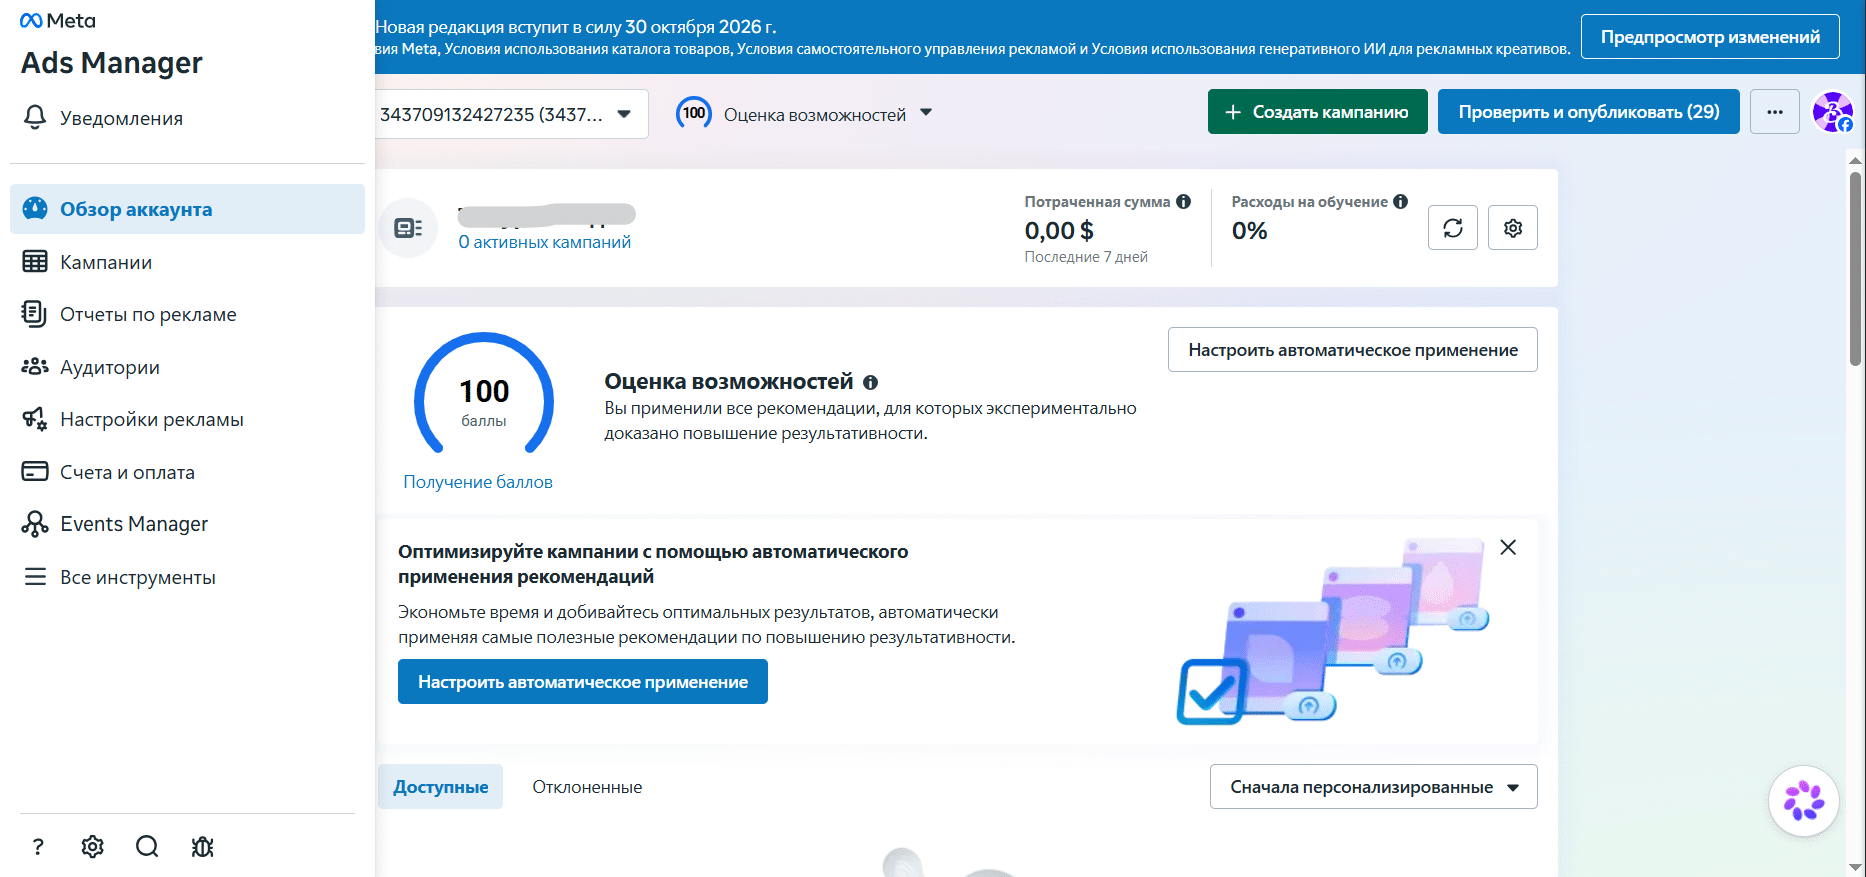Click the Кампании table icon
The width and height of the screenshot is (1866, 877).
point(35,262)
